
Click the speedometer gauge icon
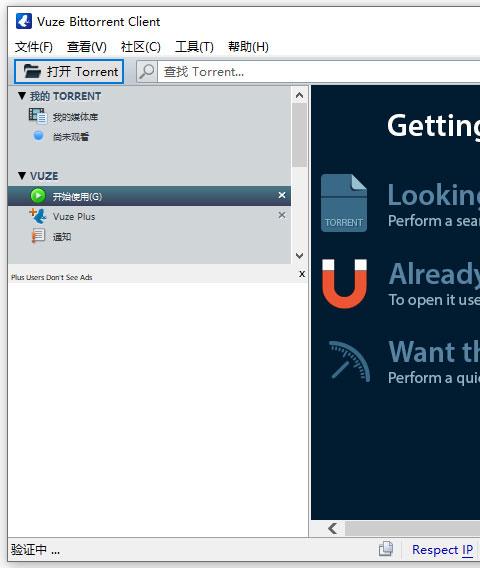click(349, 362)
